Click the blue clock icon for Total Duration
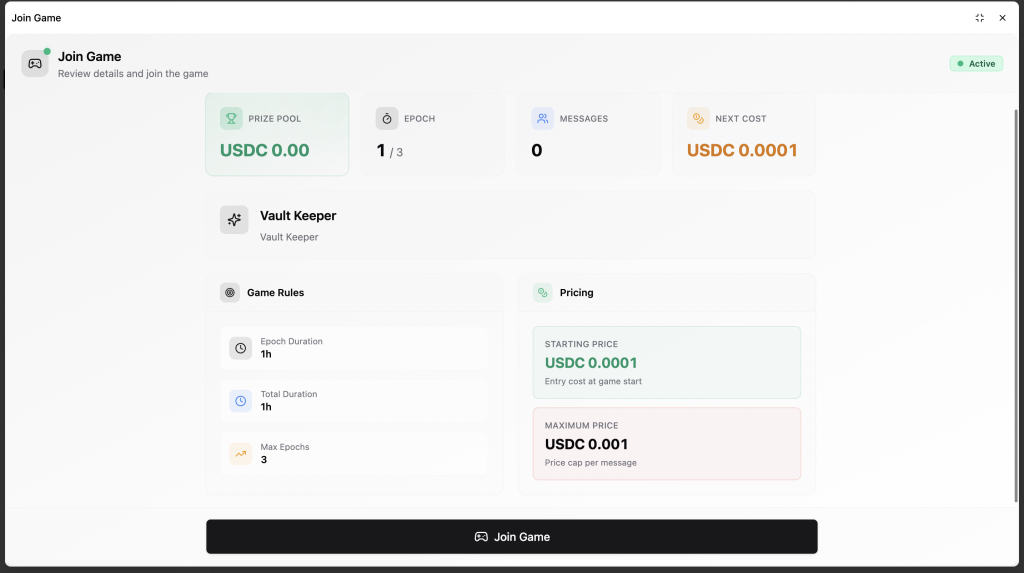 [240, 401]
